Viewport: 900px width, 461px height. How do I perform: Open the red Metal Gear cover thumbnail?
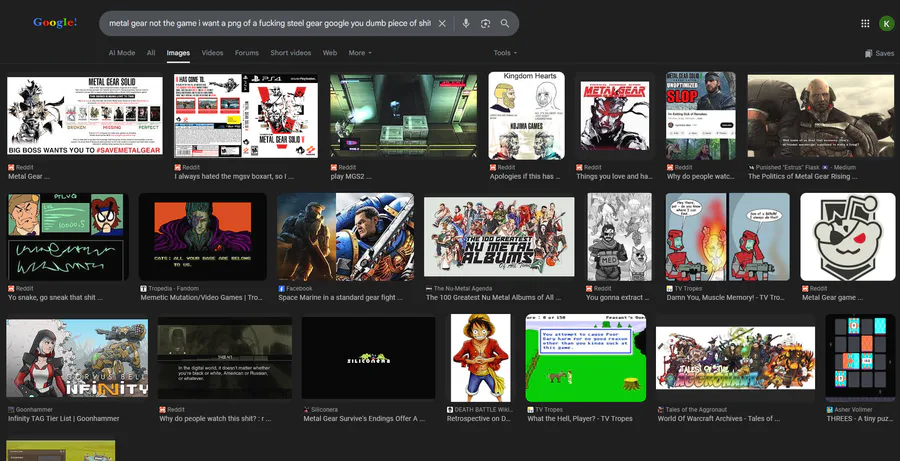(x=615, y=115)
